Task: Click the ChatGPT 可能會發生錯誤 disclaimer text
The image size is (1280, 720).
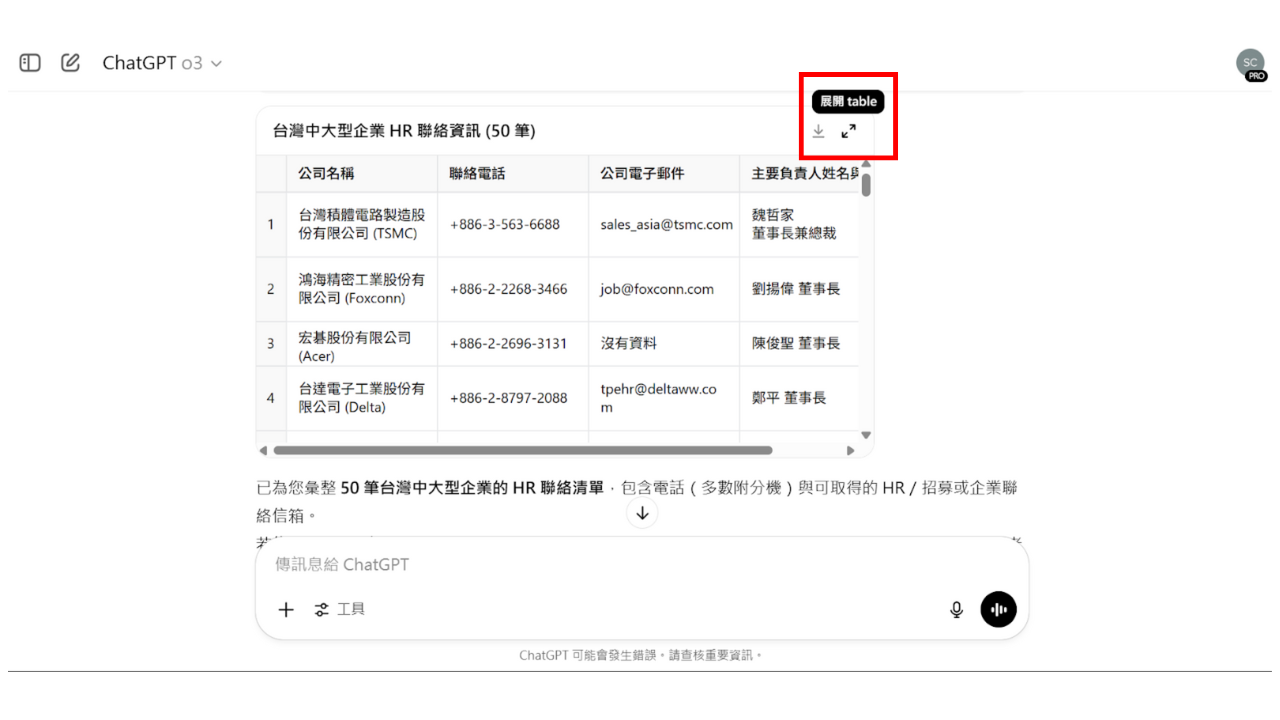Action: (641, 655)
